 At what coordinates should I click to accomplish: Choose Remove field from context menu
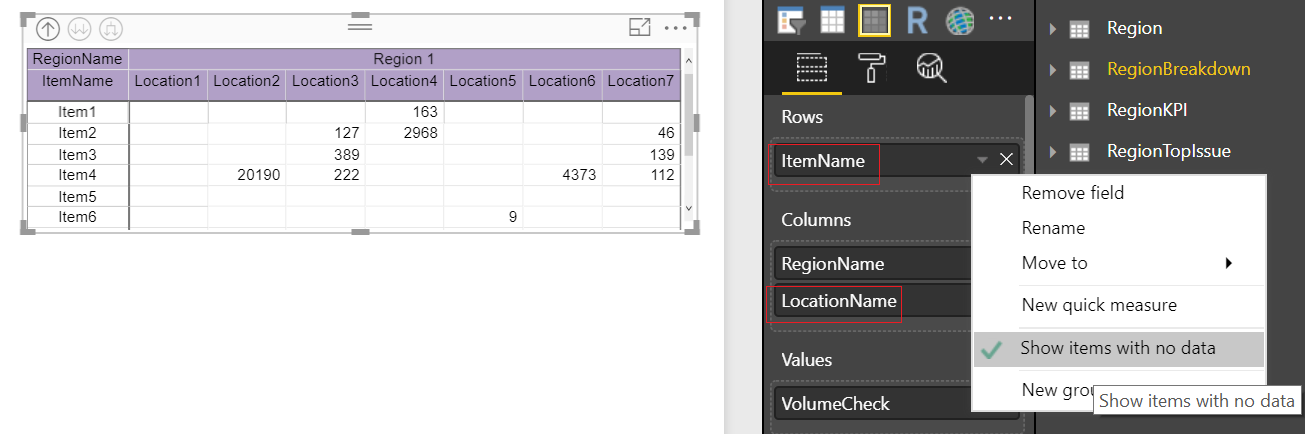[x=1119, y=193]
